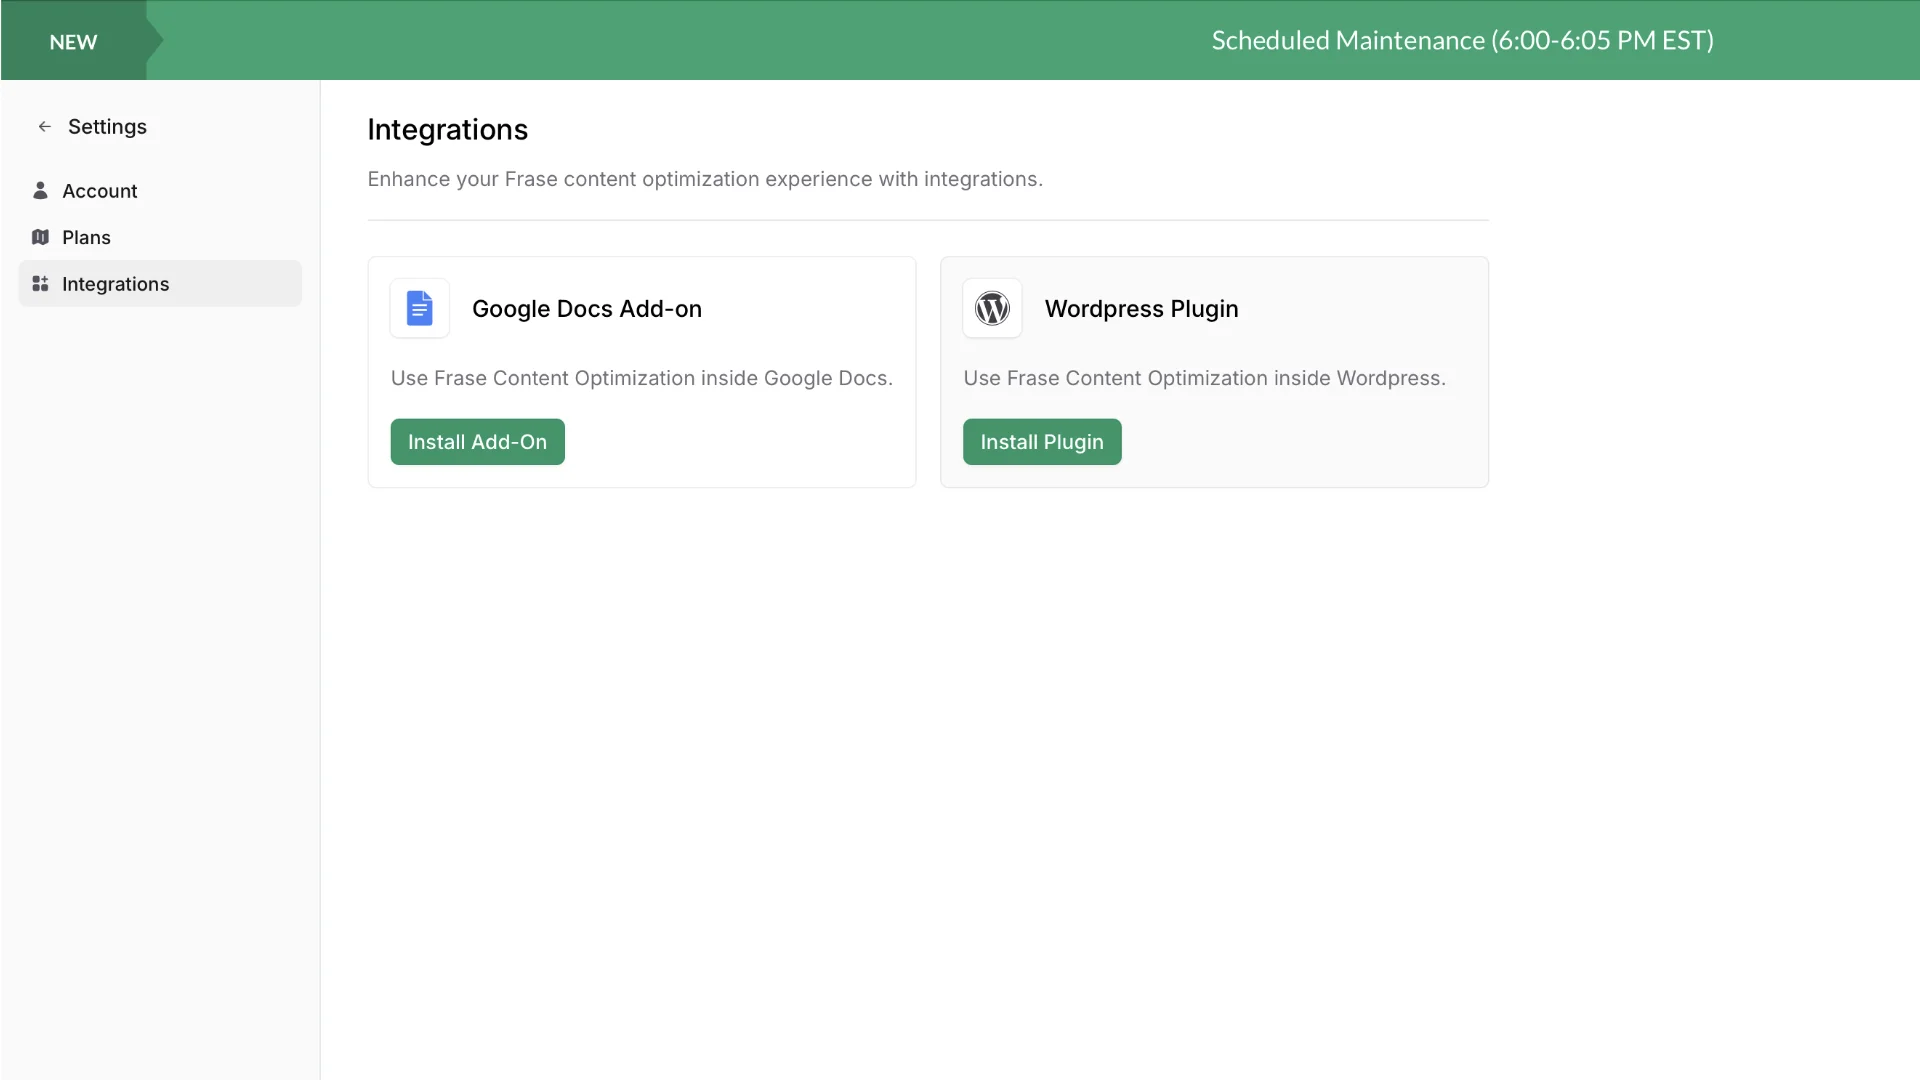Click the Google Docs file icon
Image resolution: width=1920 pixels, height=1080 pixels.
[x=420, y=308]
